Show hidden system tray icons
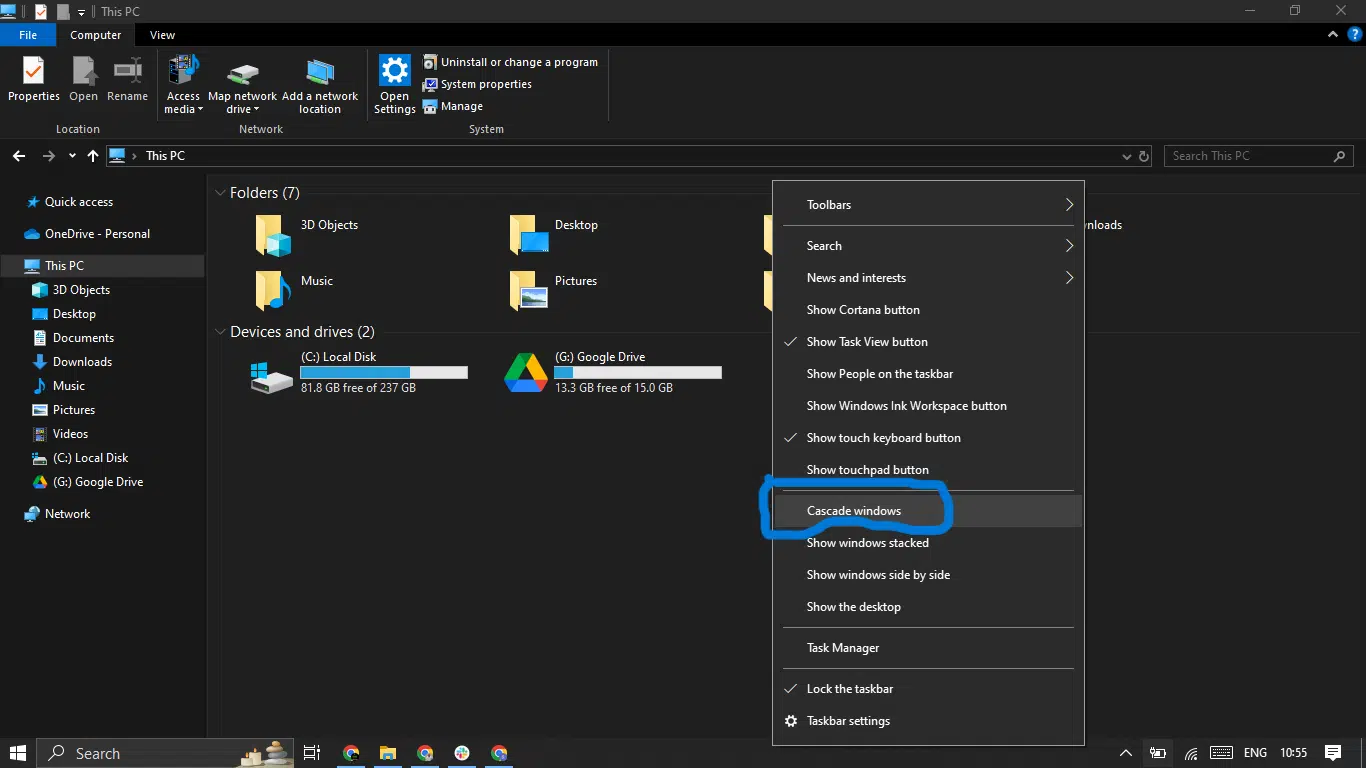Viewport: 1366px width, 768px height. 1125,753
